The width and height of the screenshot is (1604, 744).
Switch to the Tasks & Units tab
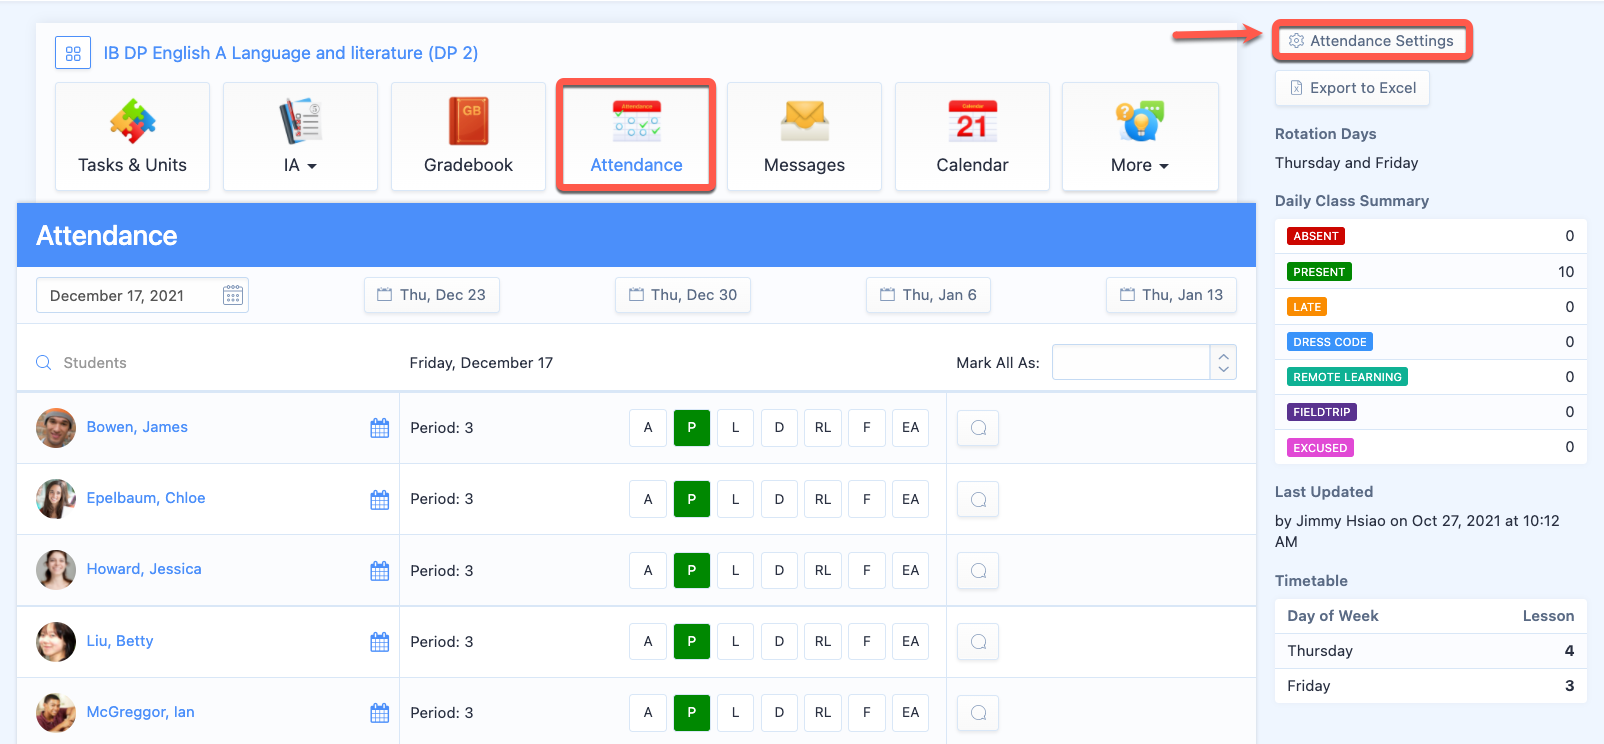[132, 137]
